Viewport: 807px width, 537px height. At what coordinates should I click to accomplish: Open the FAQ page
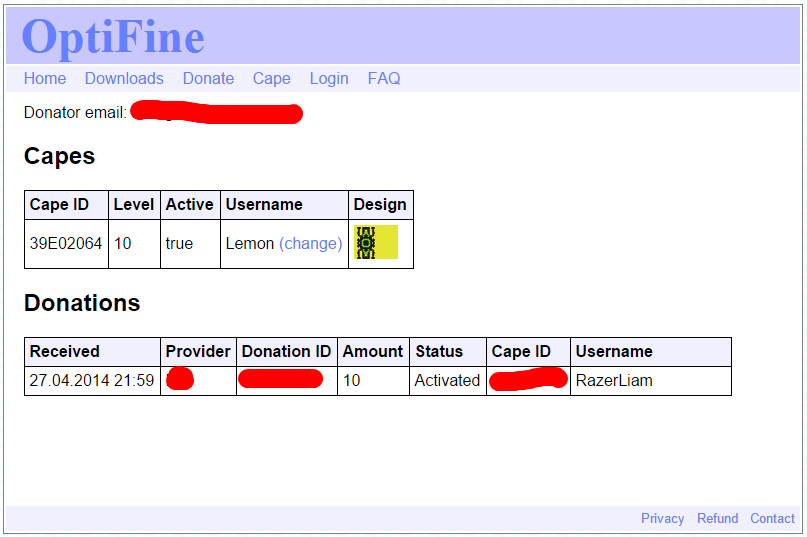384,78
